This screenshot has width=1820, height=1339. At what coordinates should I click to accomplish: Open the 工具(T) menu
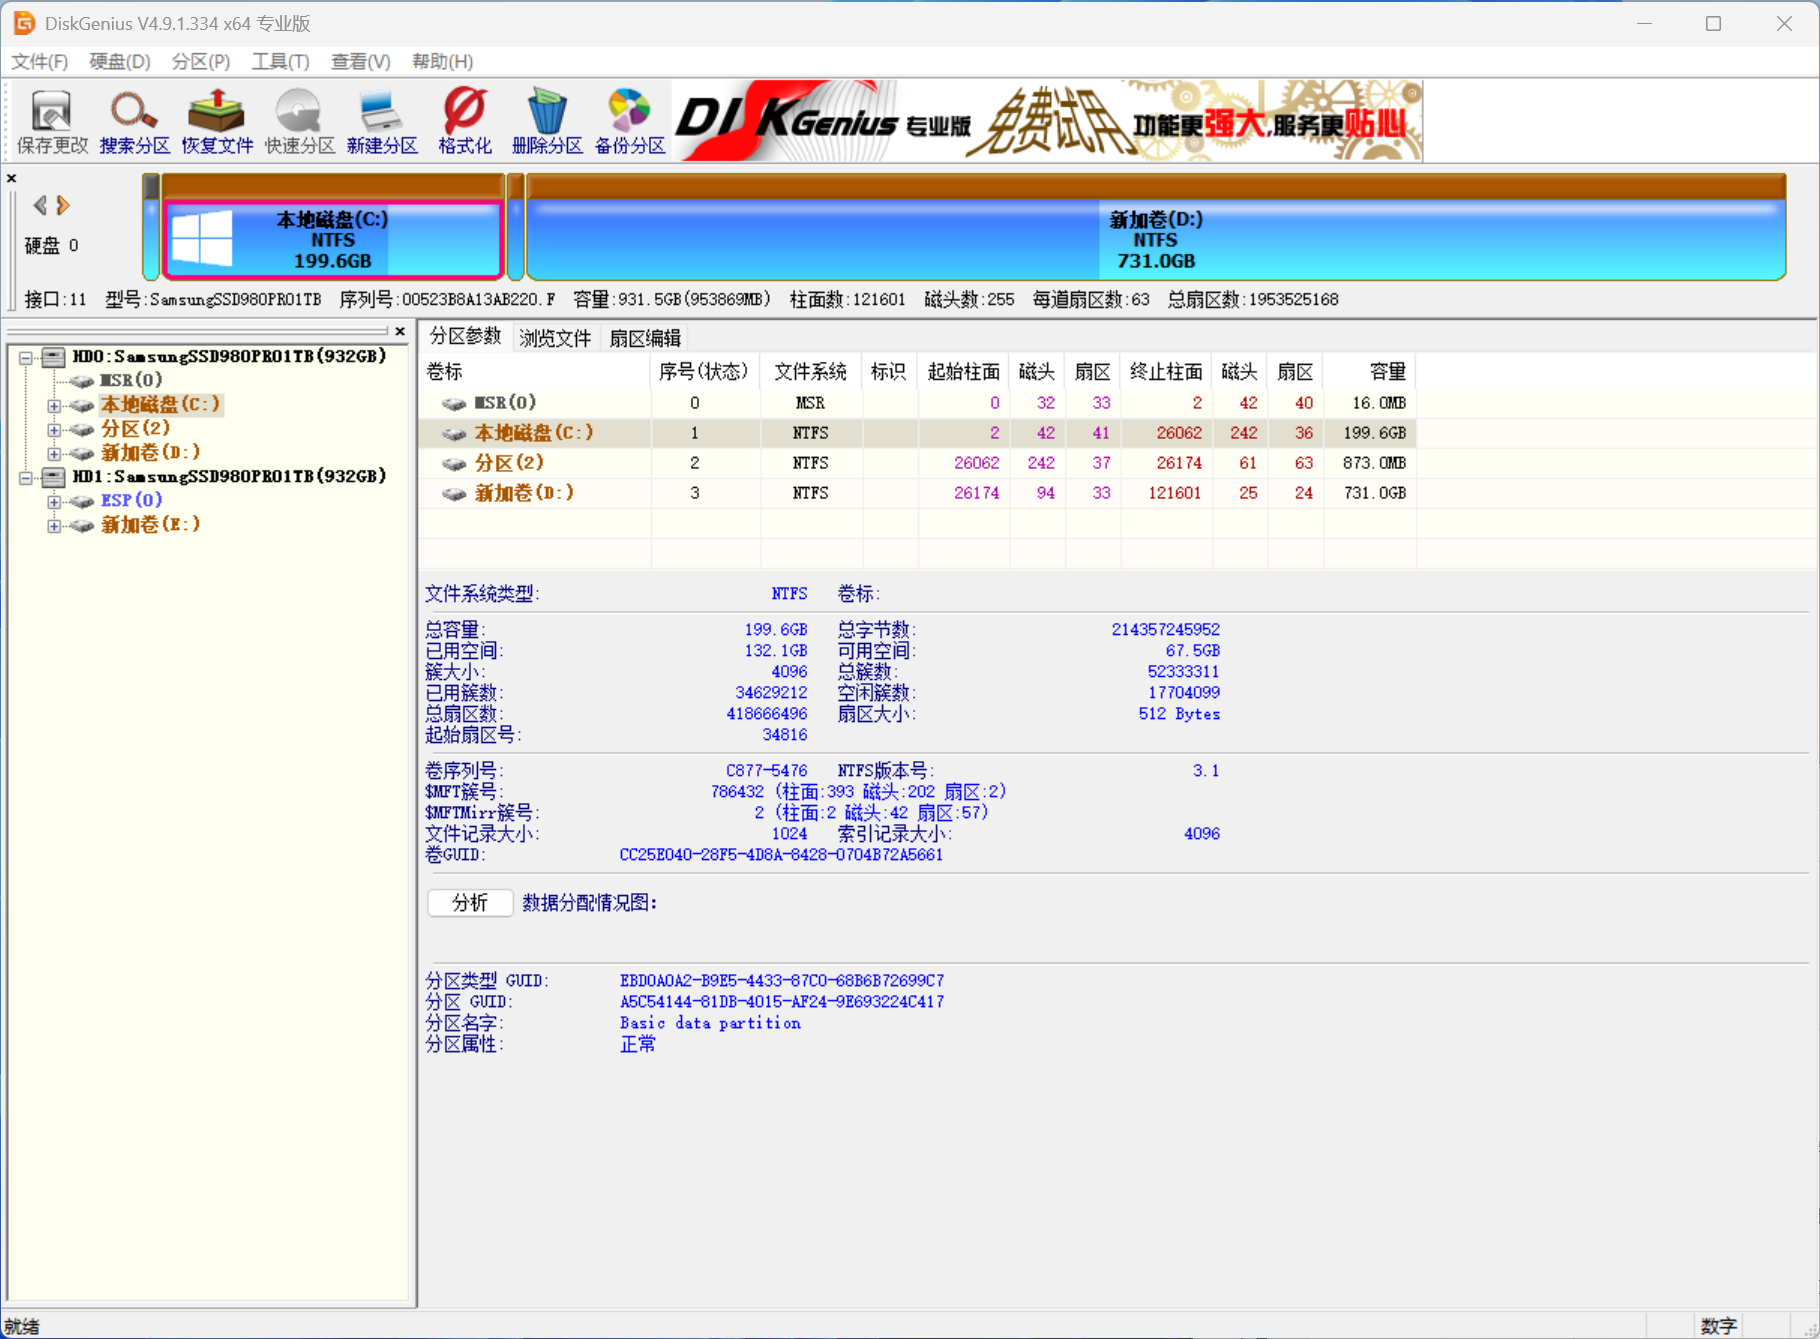point(280,62)
